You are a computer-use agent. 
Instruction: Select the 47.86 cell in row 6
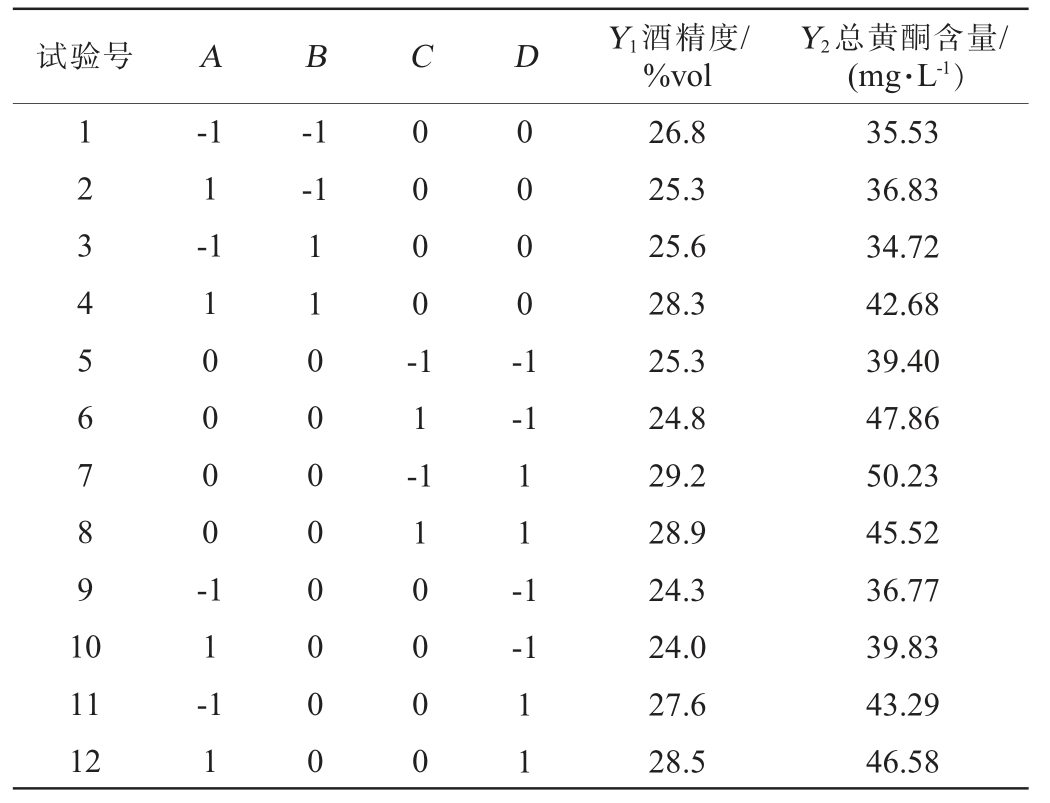tap(903, 419)
